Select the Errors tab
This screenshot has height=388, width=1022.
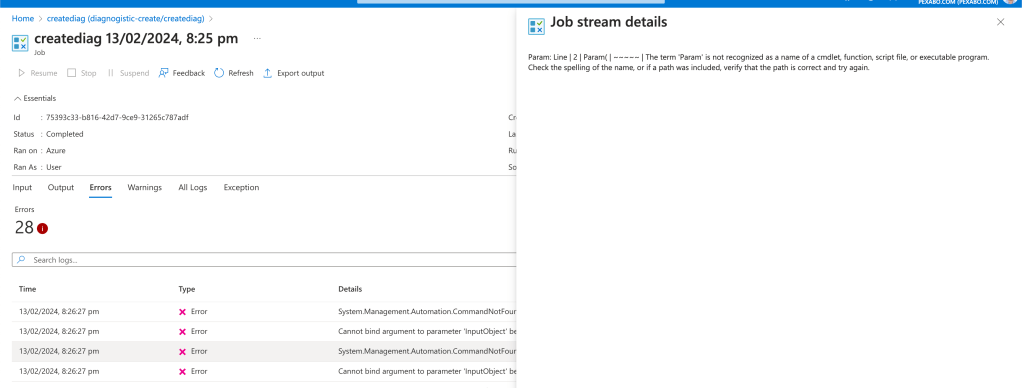(100, 187)
